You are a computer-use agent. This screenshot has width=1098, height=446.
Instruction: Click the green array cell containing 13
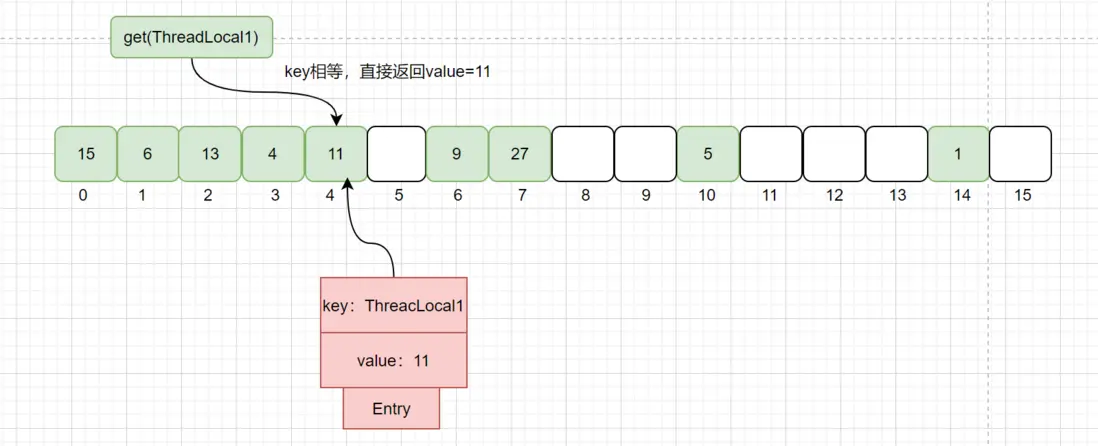click(x=210, y=154)
